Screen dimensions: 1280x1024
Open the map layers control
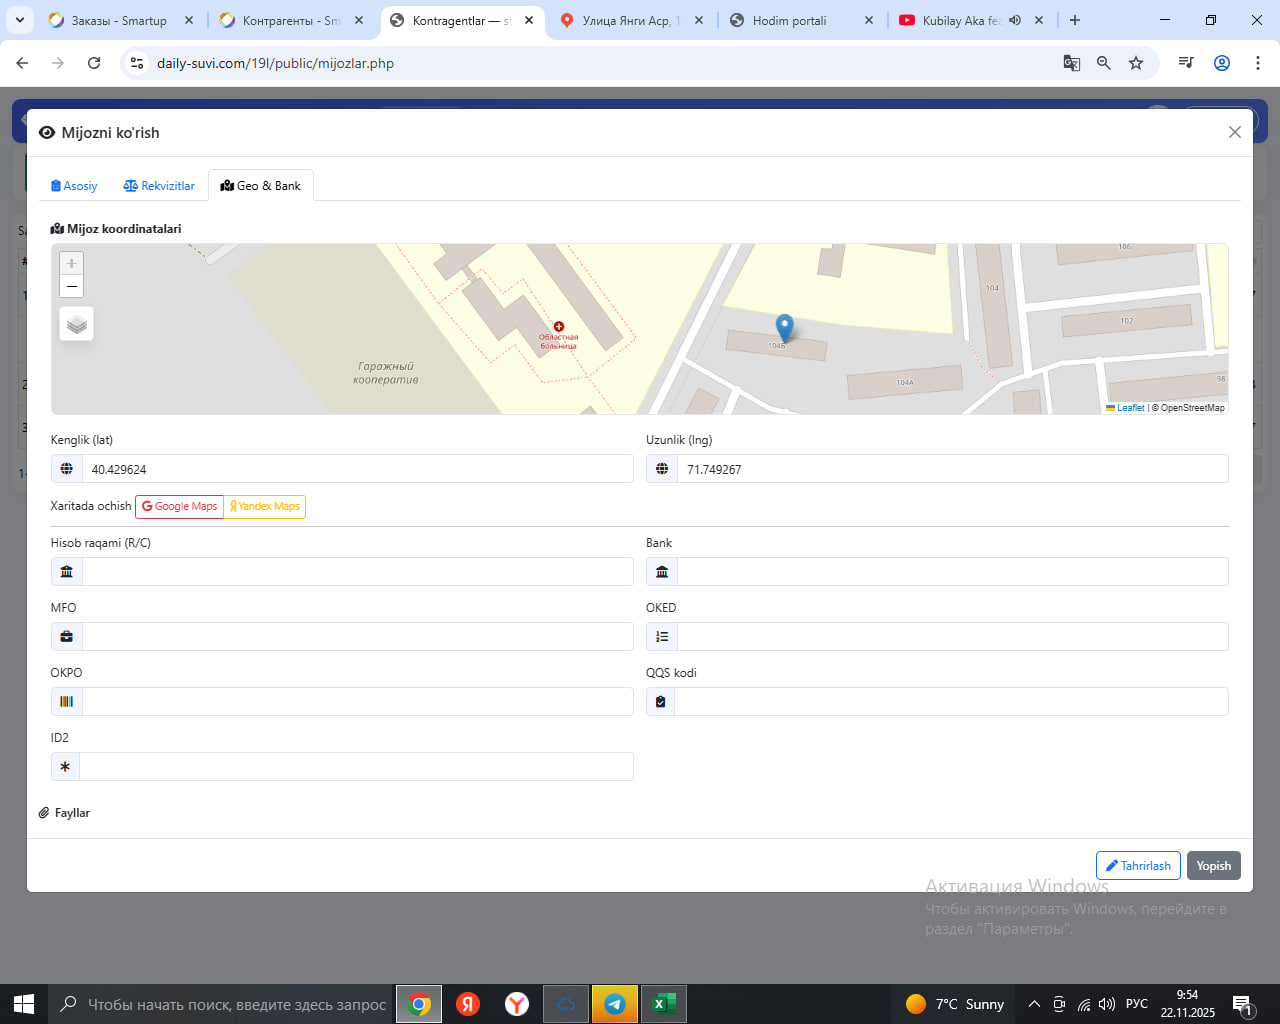point(77,324)
